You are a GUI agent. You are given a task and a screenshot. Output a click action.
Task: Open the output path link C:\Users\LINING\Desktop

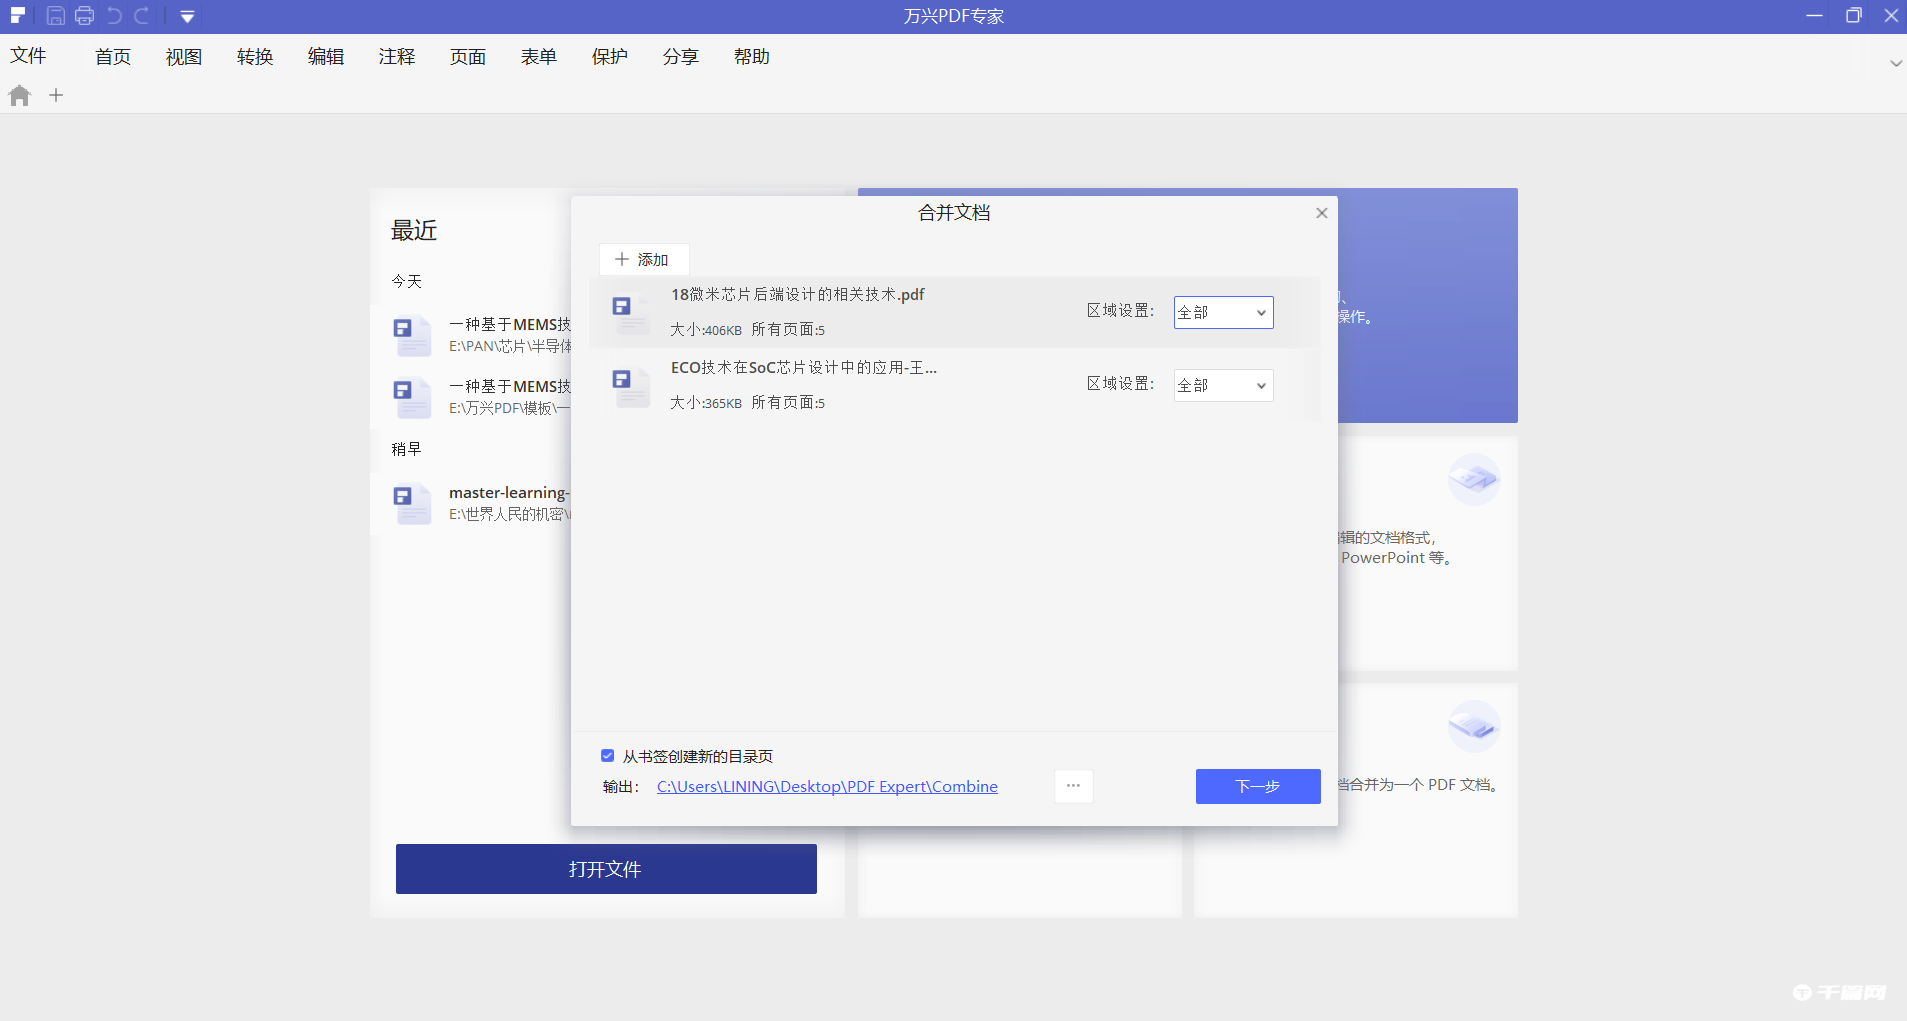[x=826, y=786]
